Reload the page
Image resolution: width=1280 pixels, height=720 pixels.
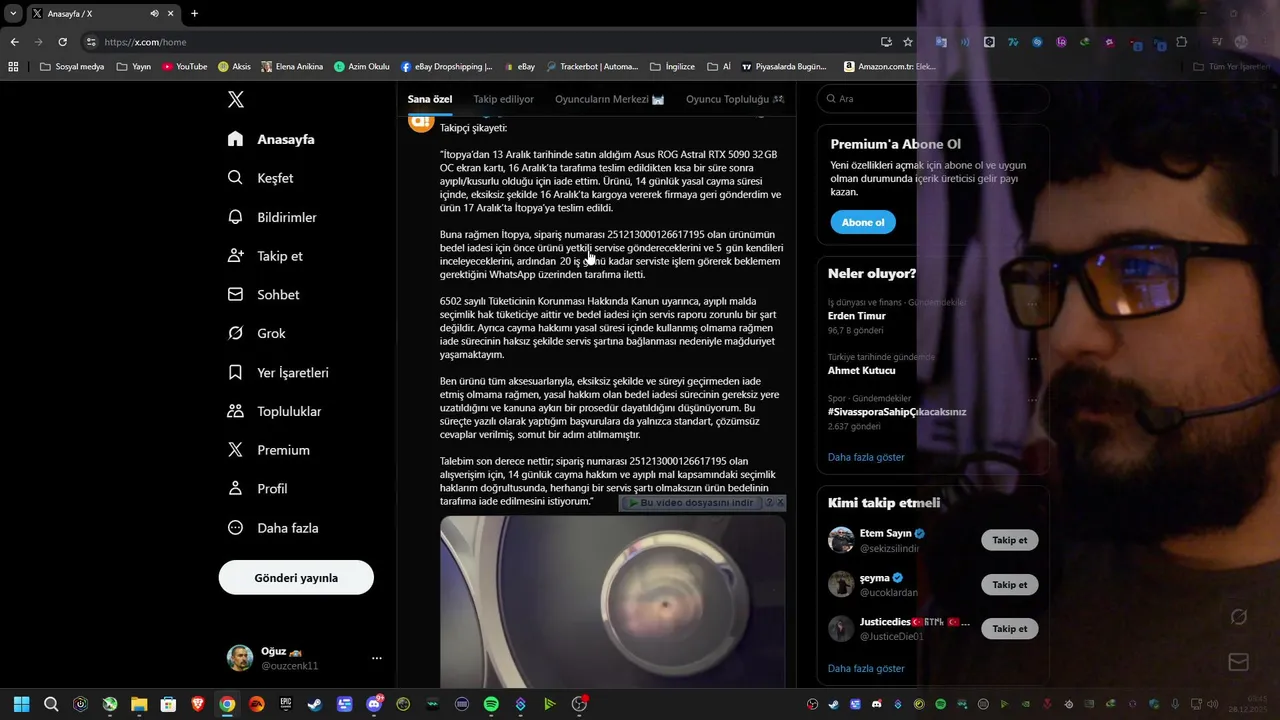pos(62,42)
